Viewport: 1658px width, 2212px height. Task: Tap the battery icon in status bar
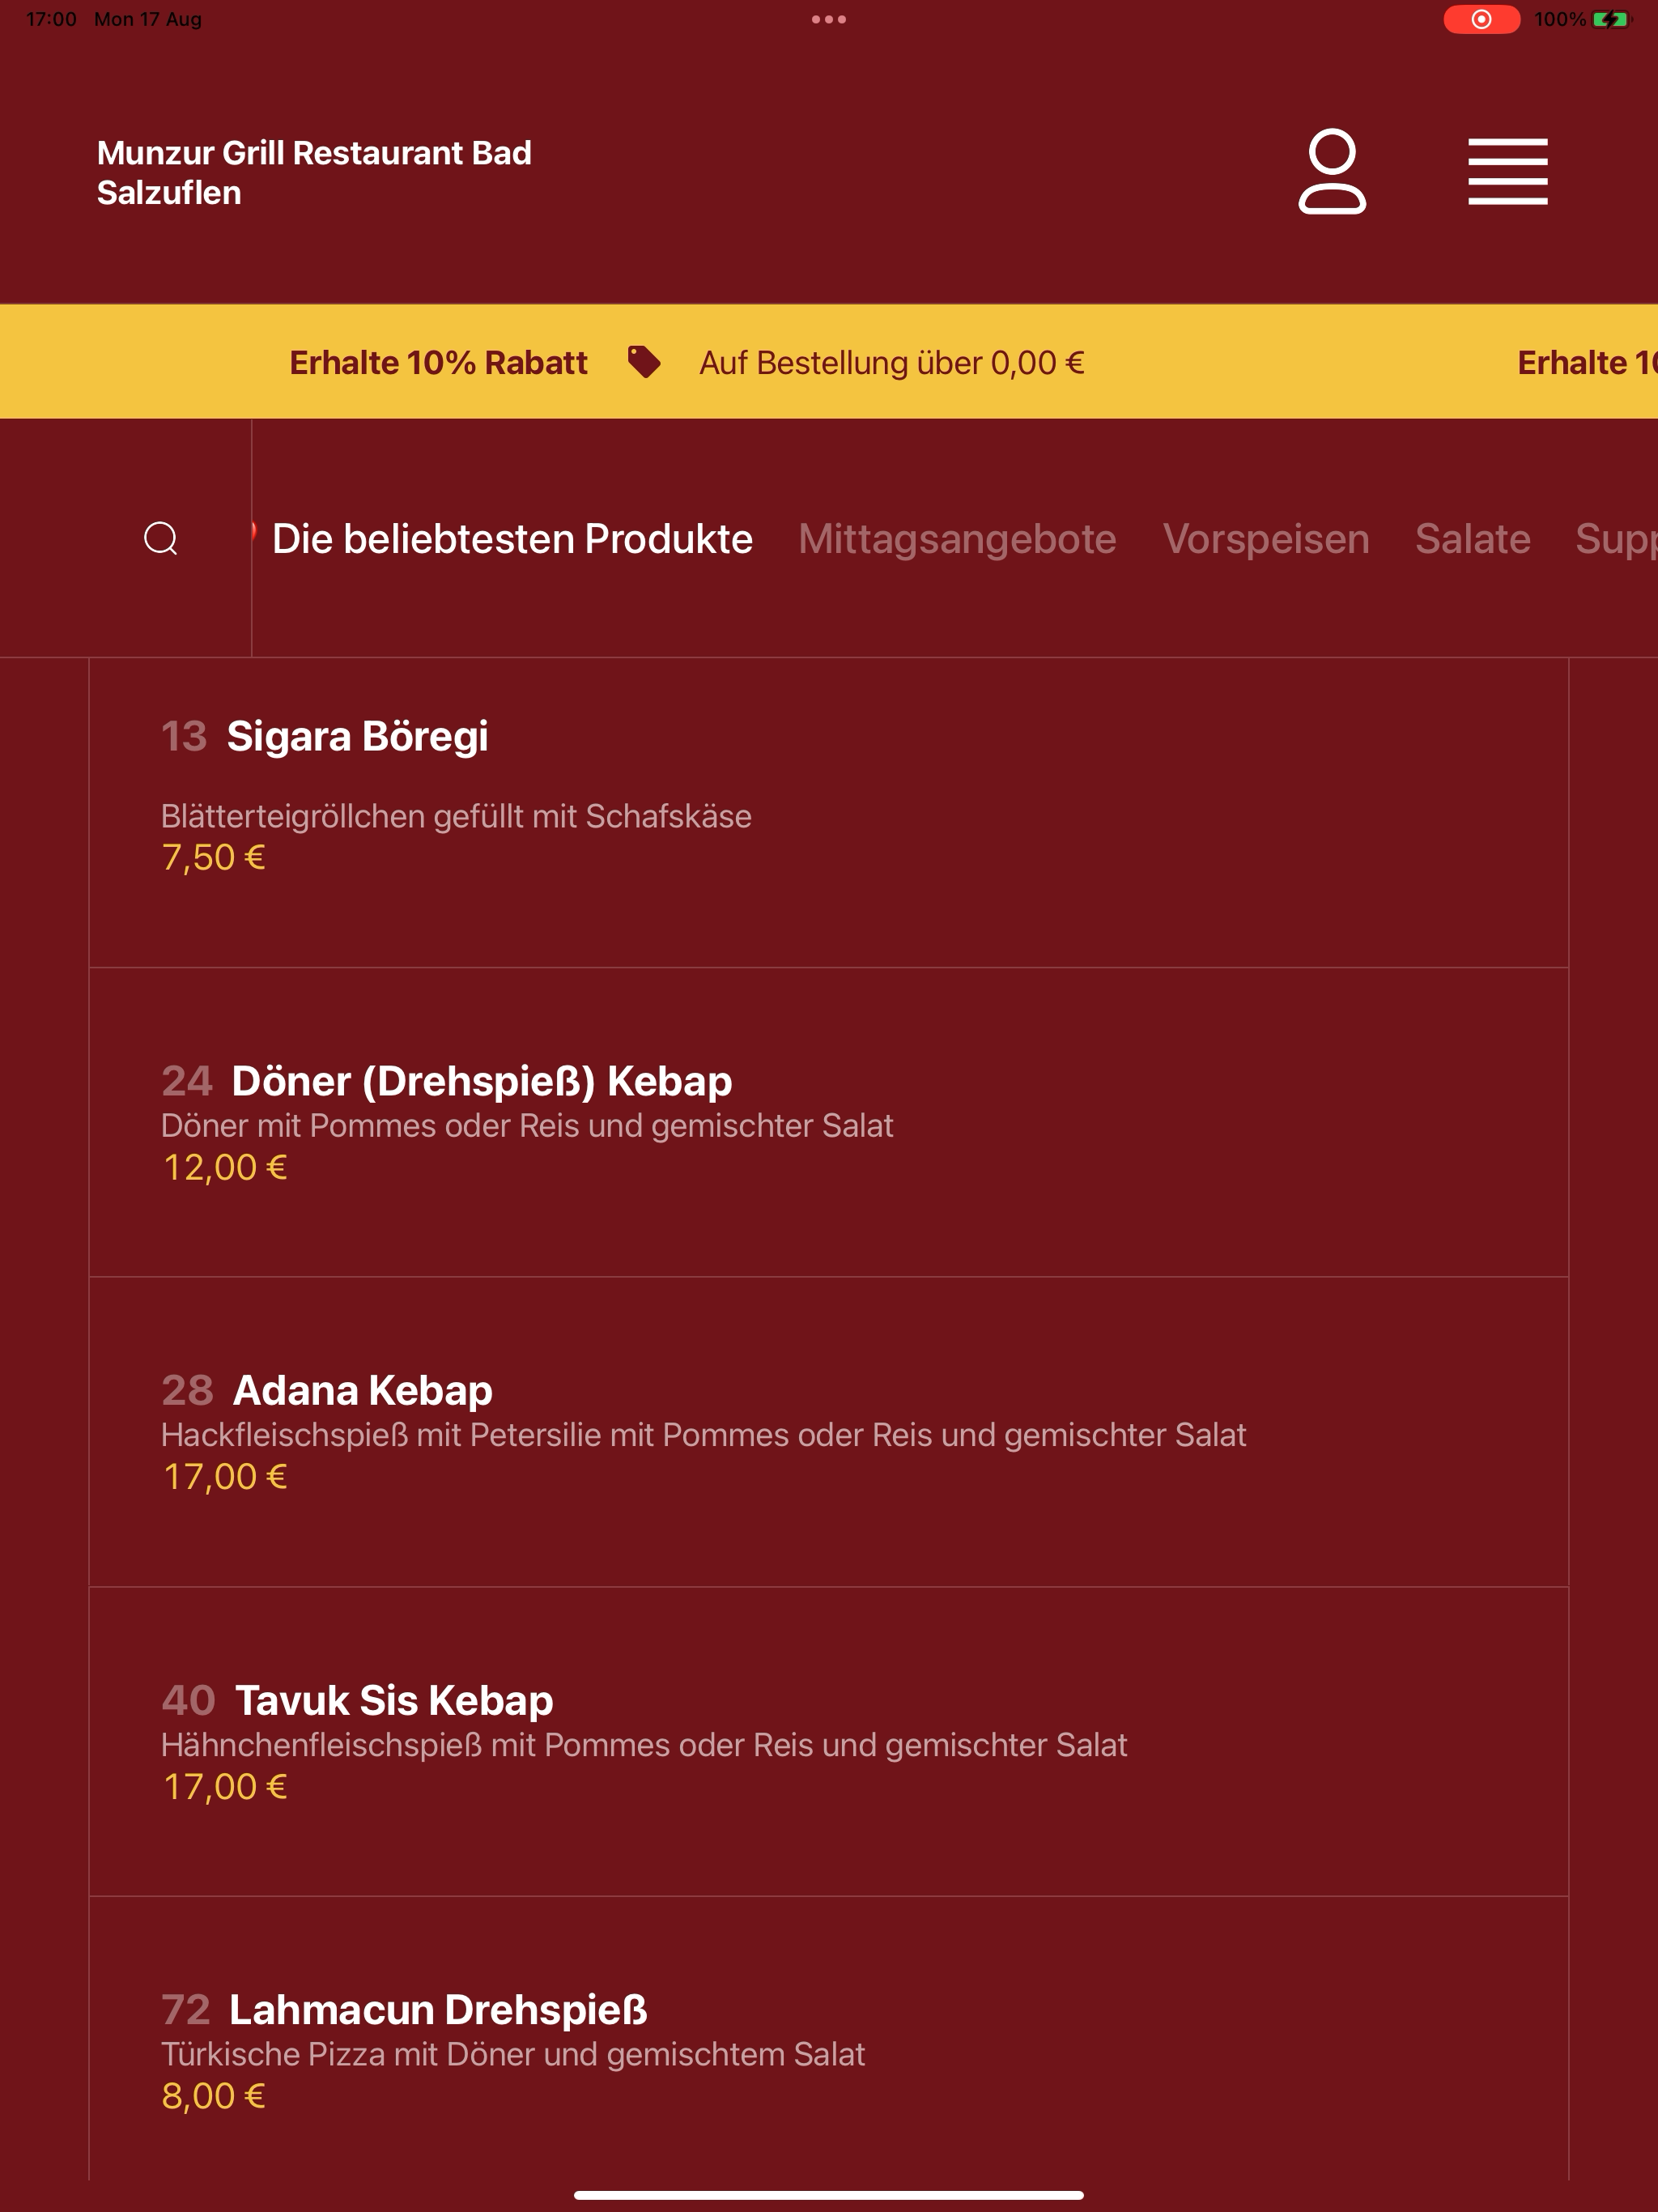coord(1611,19)
